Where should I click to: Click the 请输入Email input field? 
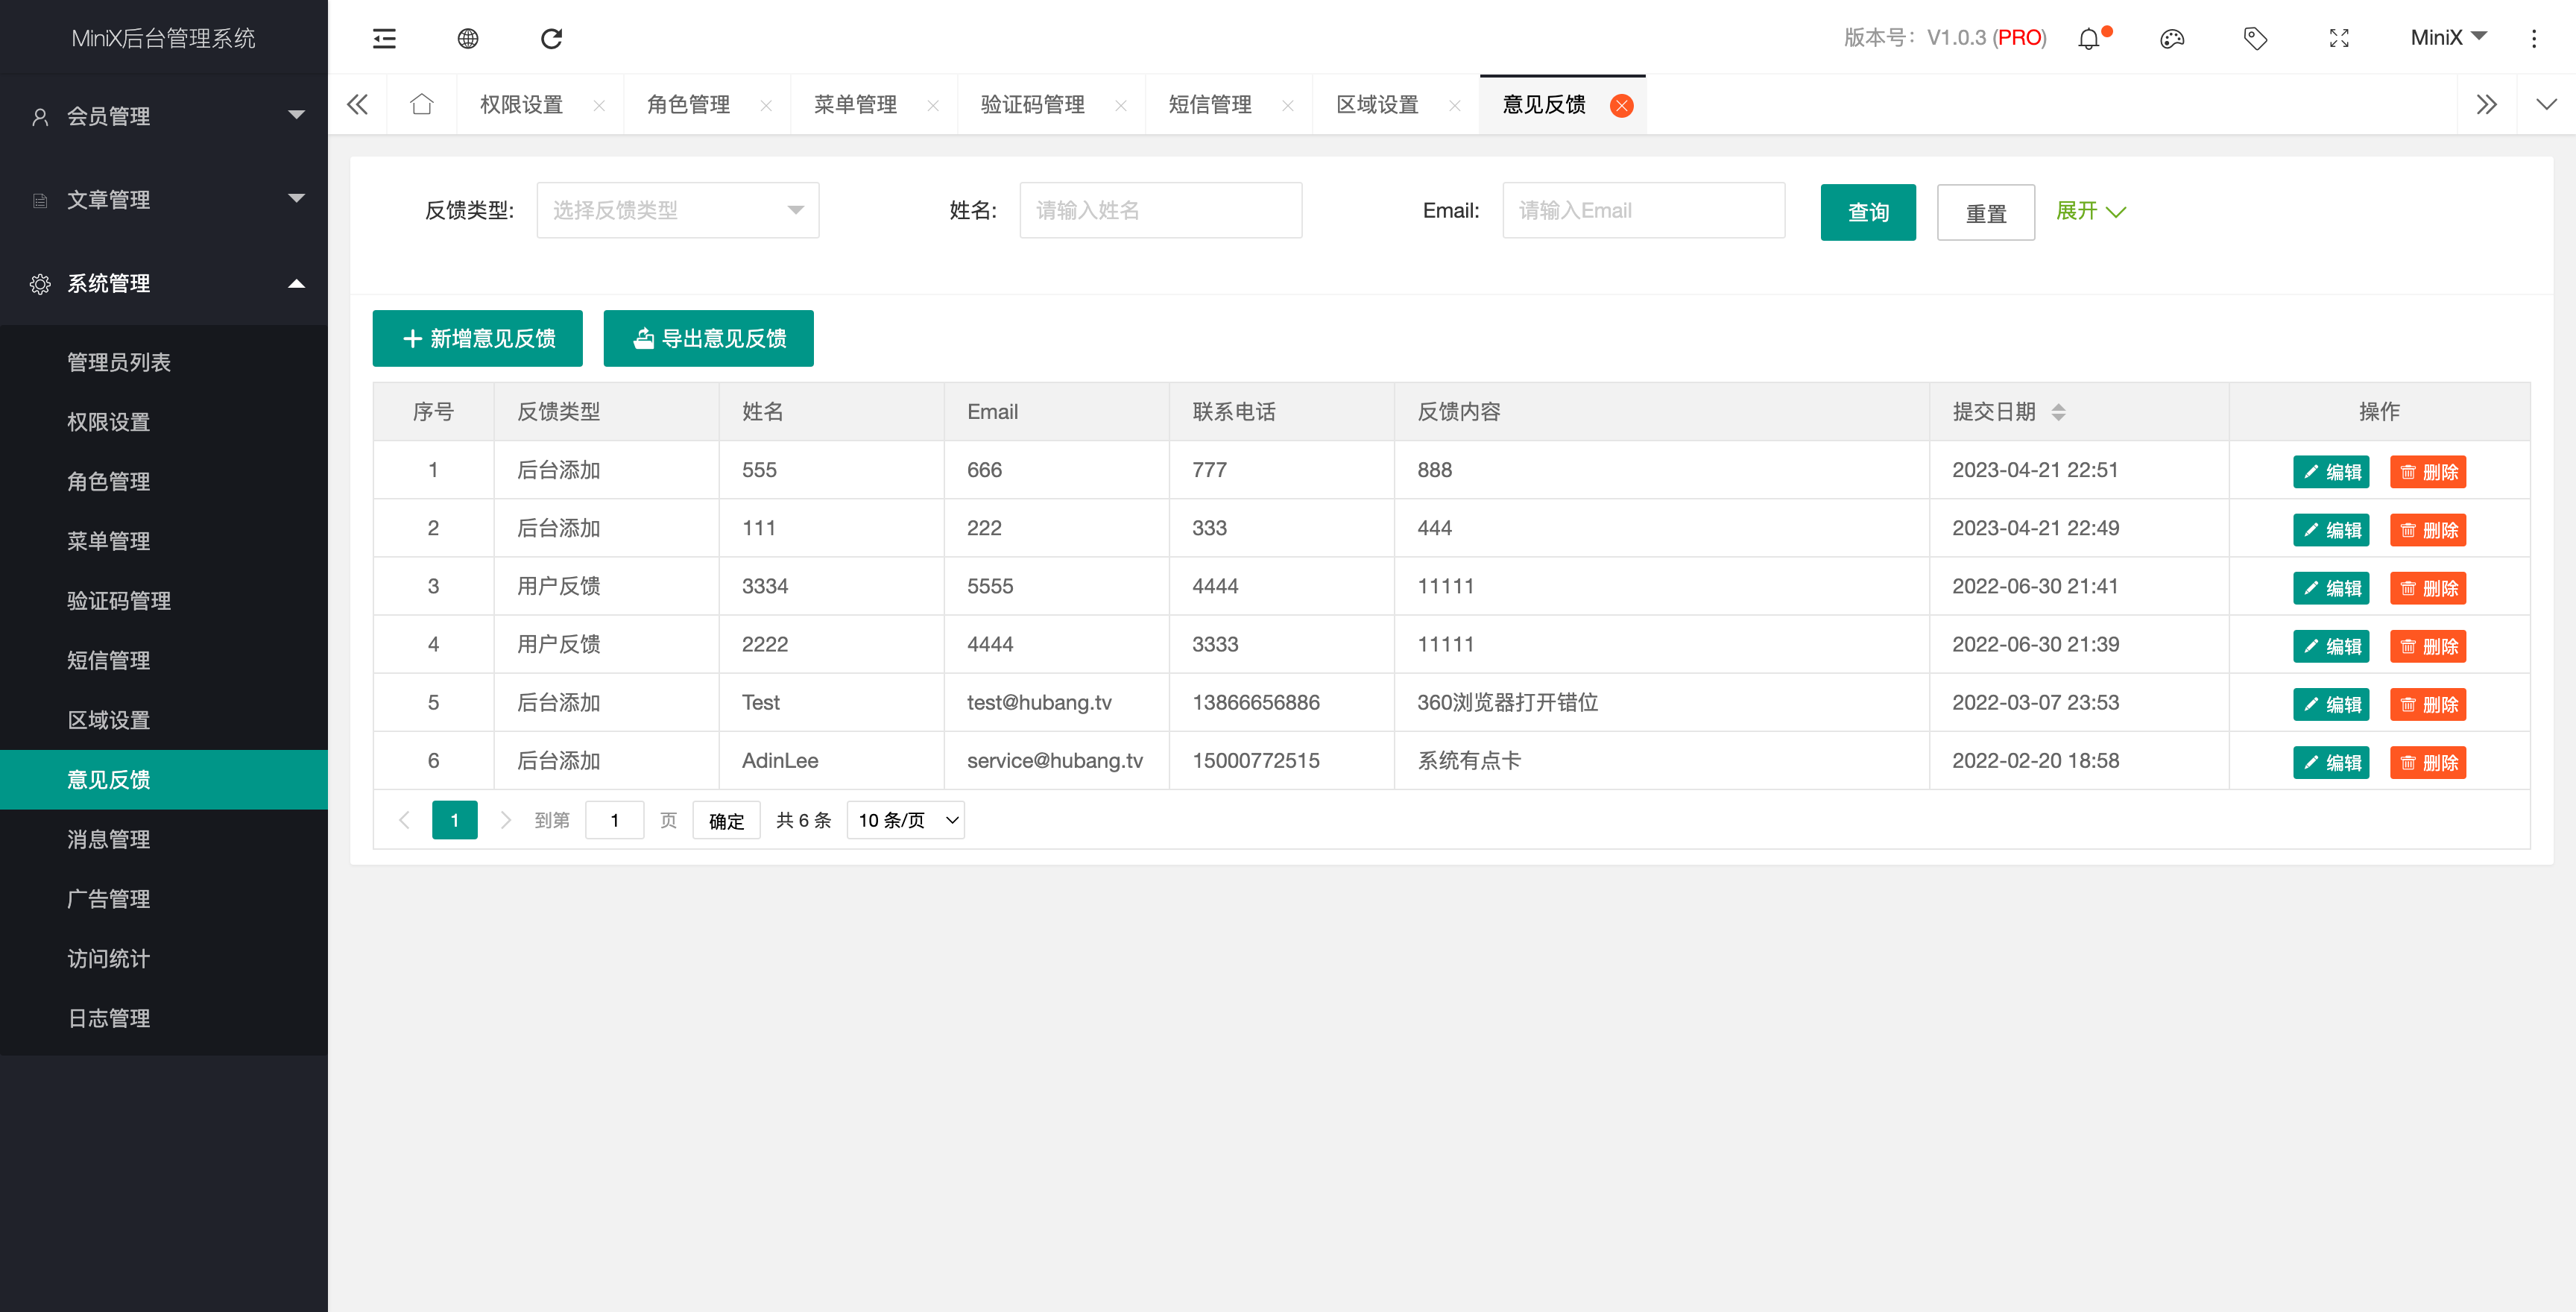tap(1643, 210)
